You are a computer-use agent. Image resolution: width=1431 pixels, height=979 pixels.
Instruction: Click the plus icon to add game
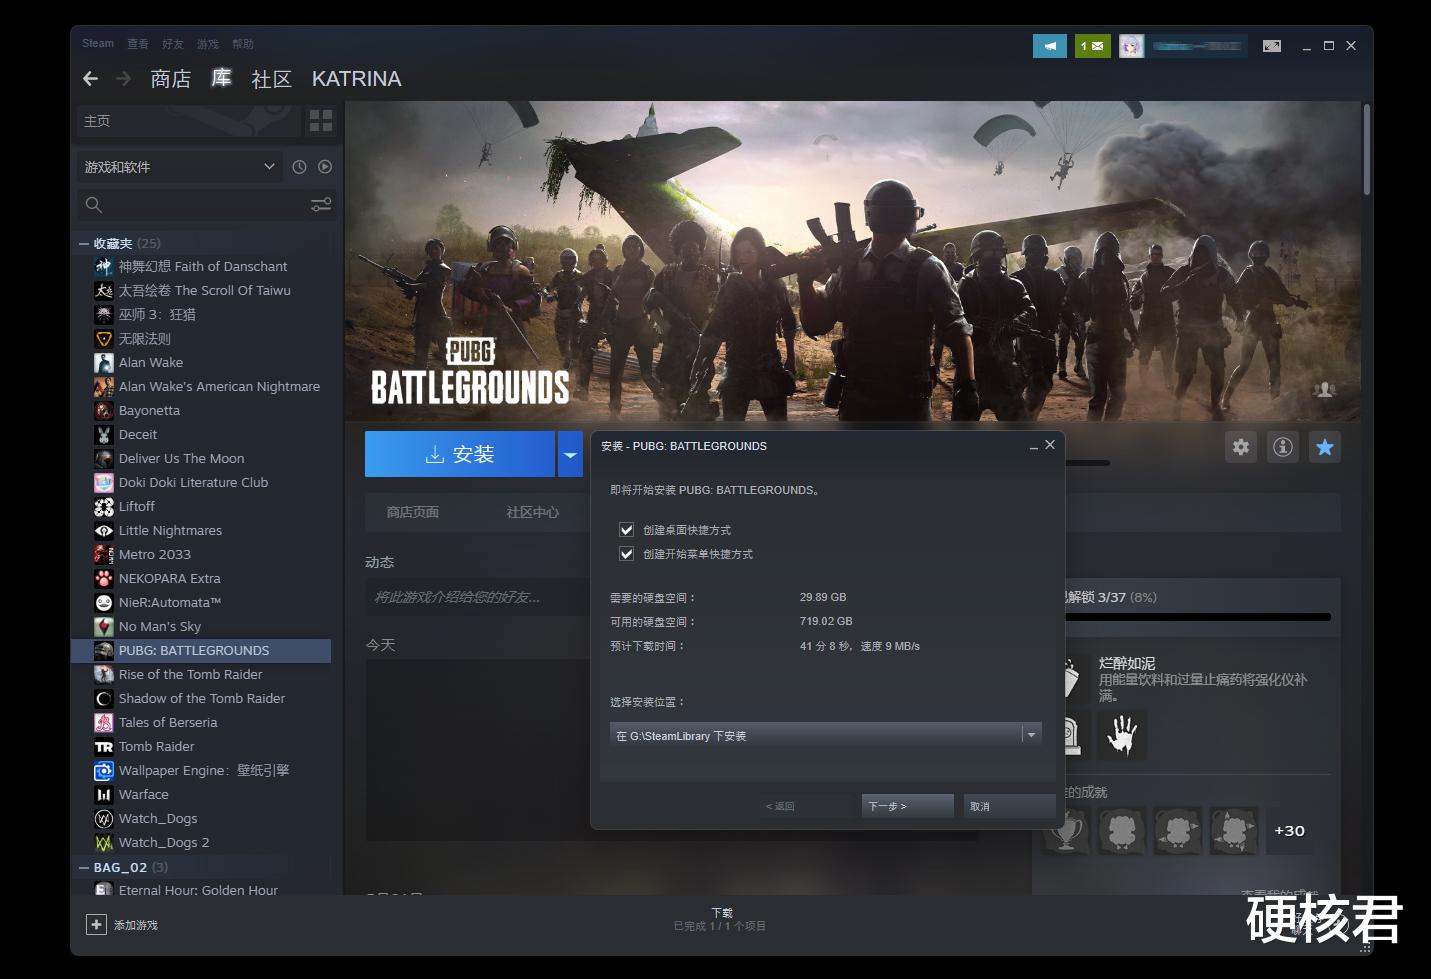pos(96,925)
